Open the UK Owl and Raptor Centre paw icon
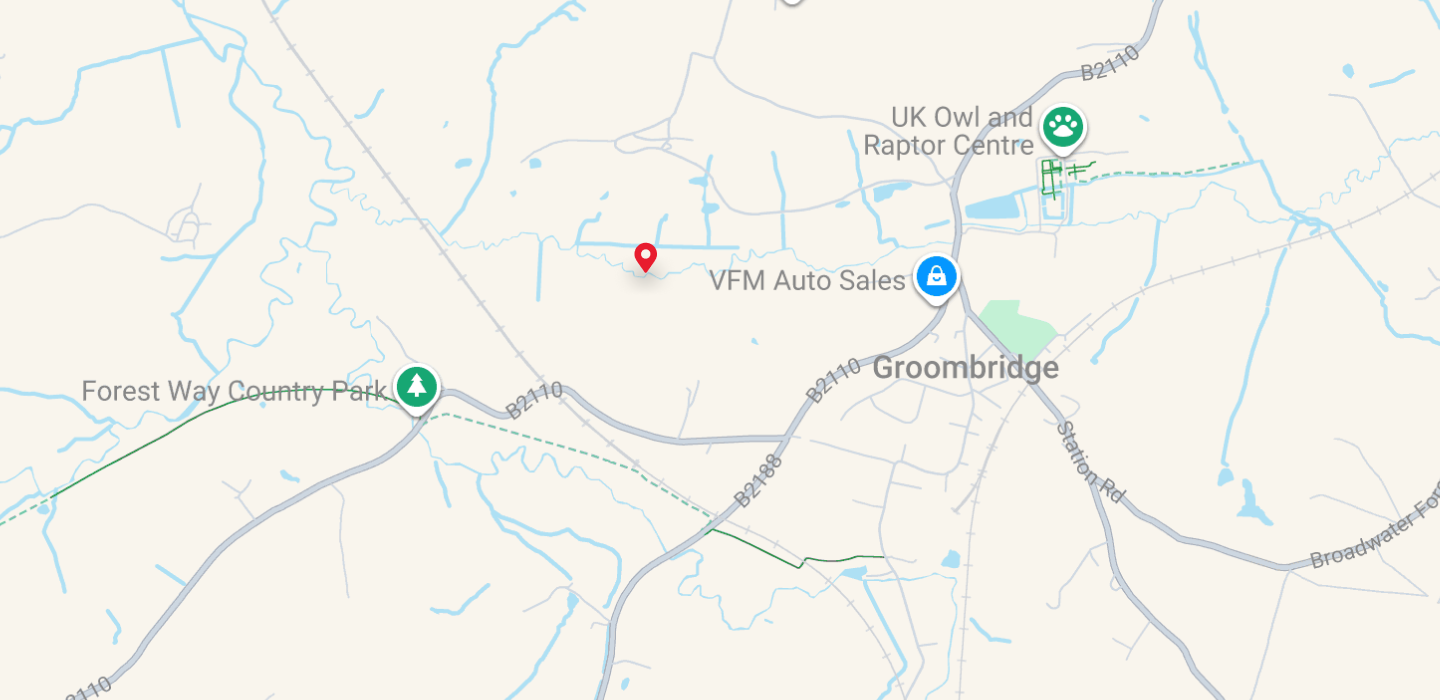 pos(1062,127)
